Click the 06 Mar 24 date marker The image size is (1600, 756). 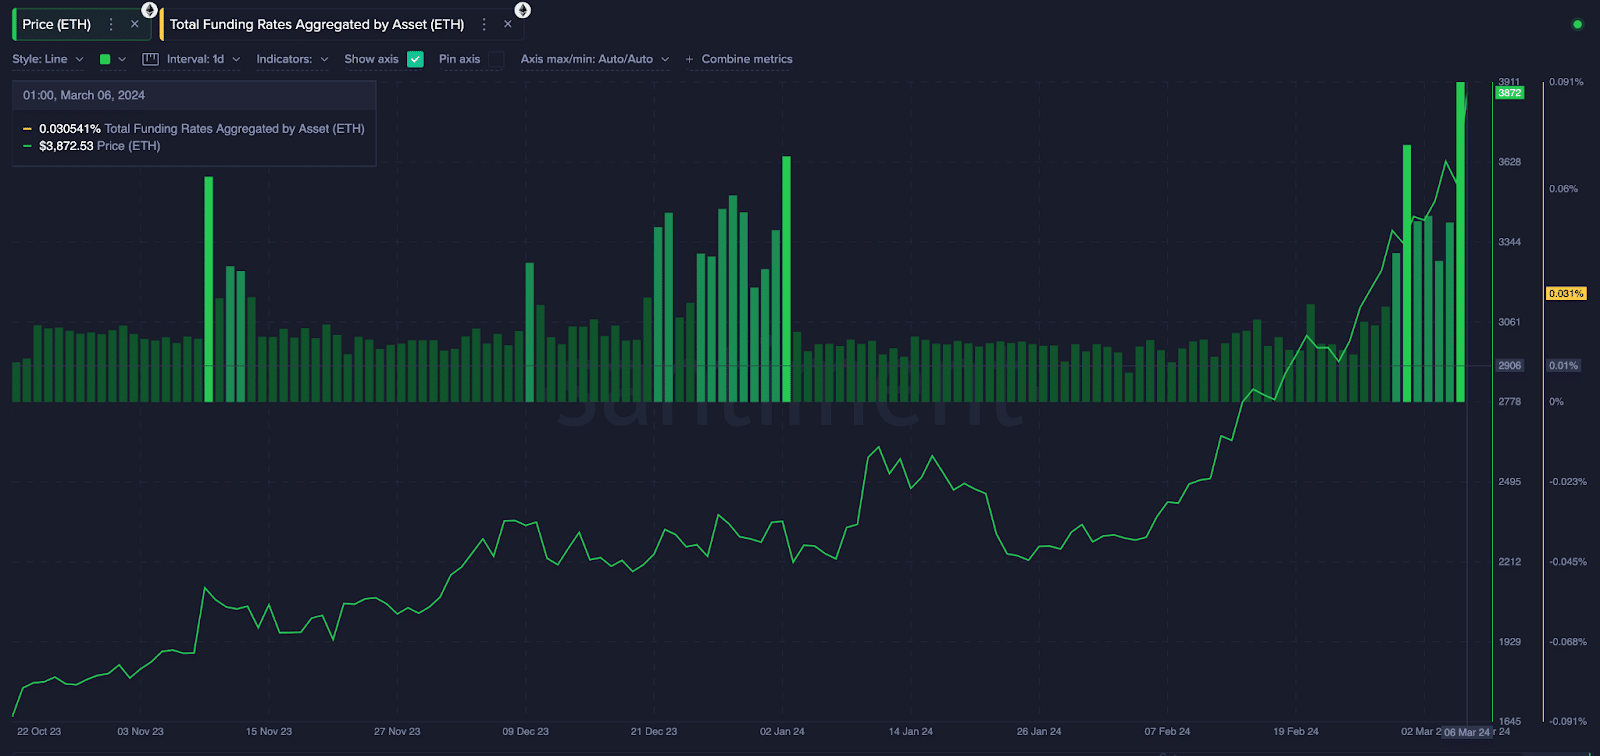pyautogui.click(x=1466, y=732)
